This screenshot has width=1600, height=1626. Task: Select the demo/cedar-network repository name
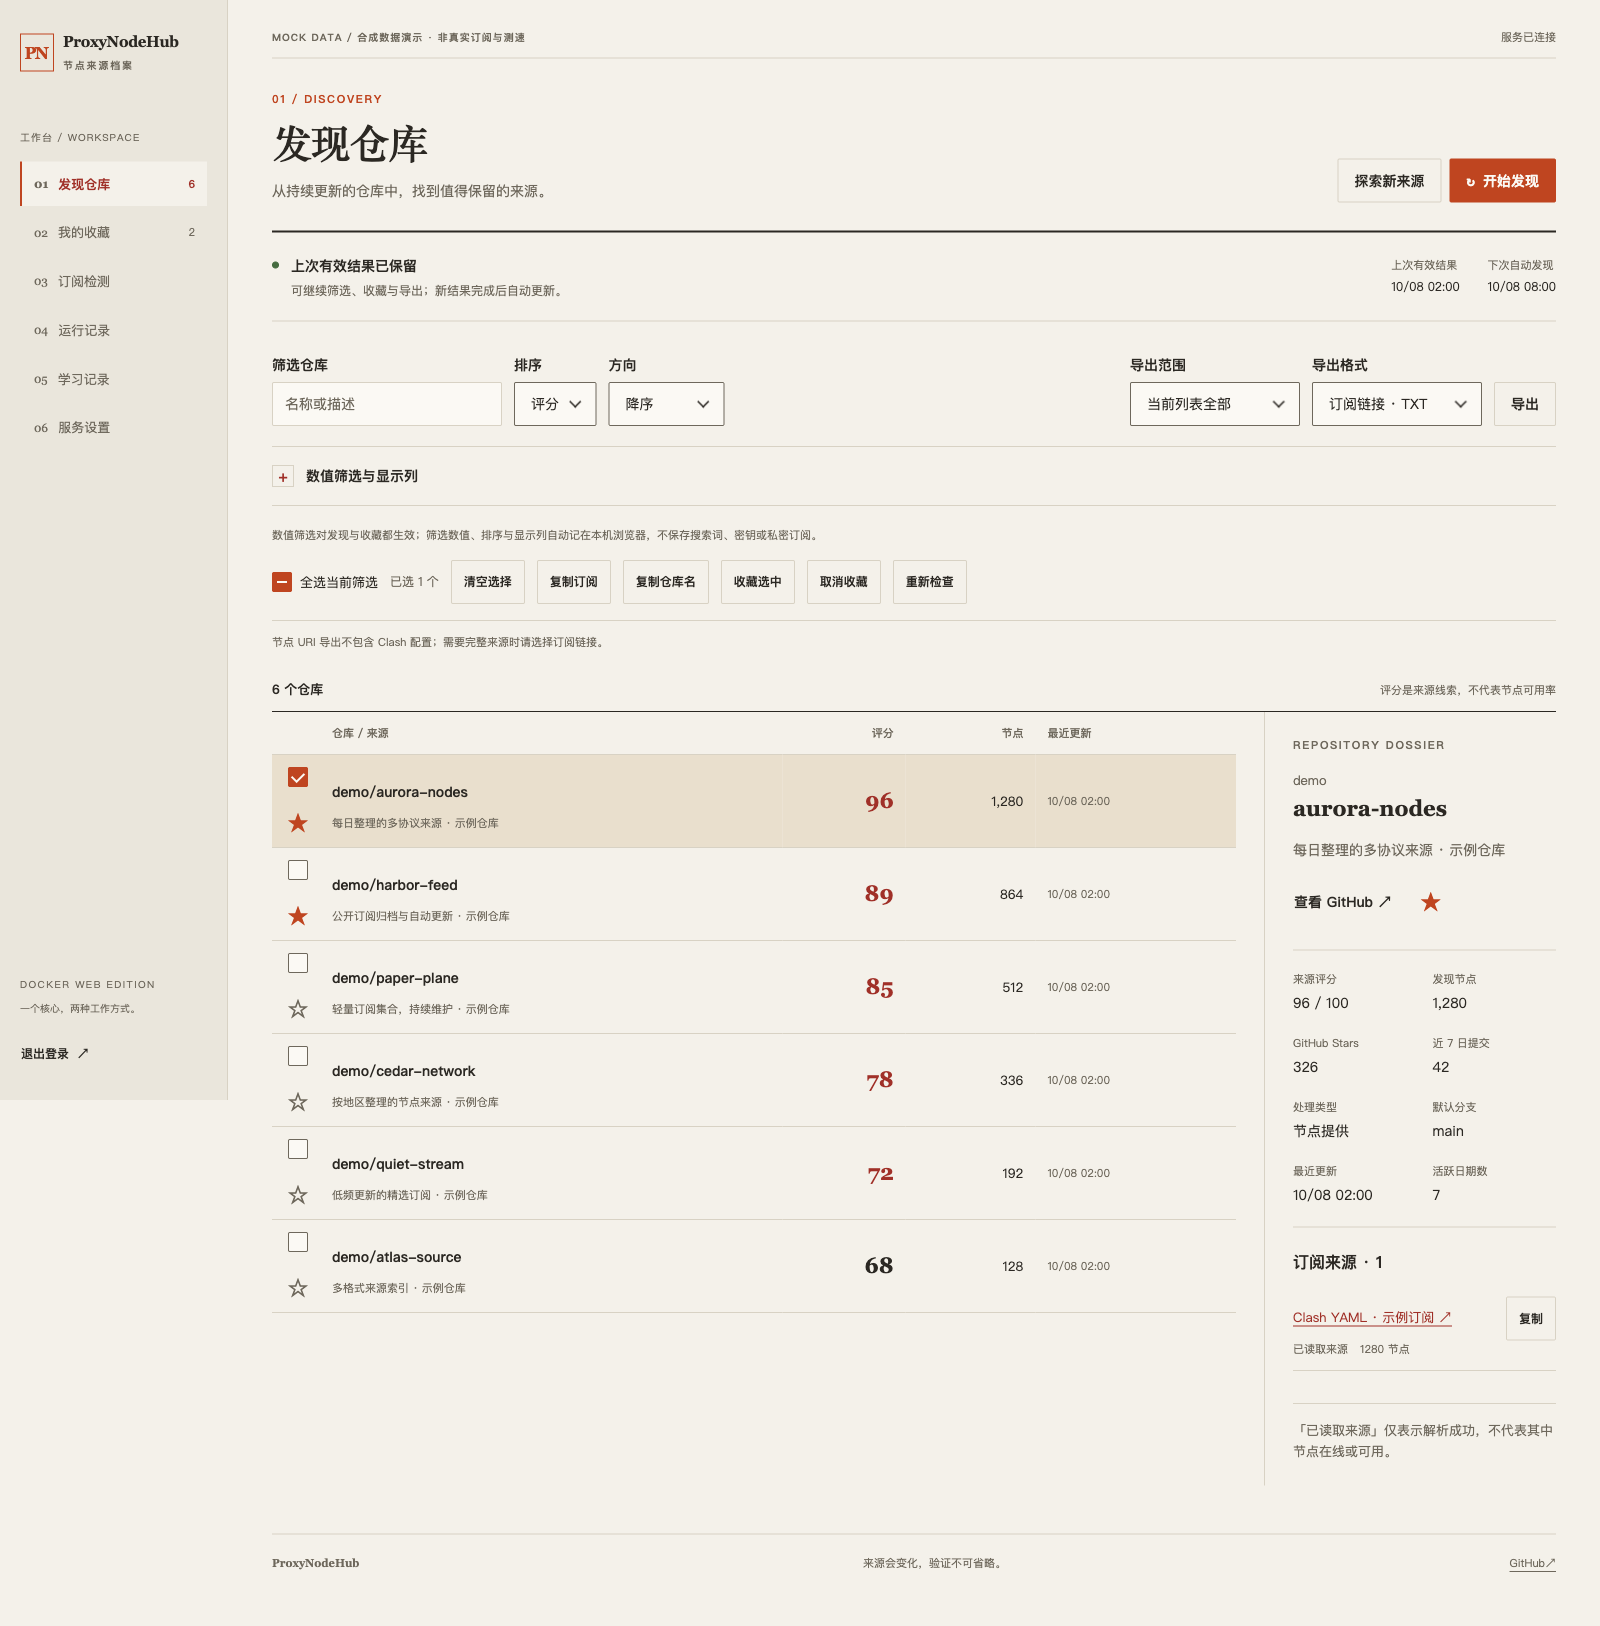(404, 1071)
